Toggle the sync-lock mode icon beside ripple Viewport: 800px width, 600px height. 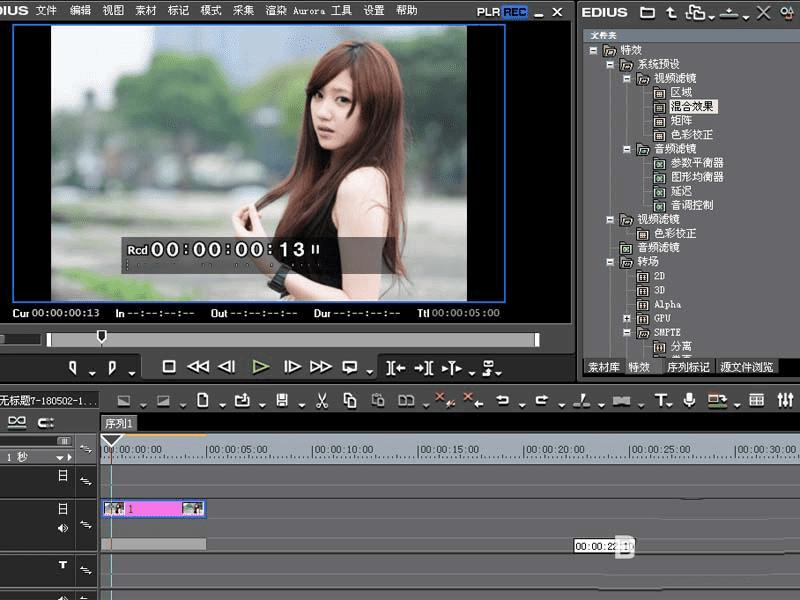(46, 422)
